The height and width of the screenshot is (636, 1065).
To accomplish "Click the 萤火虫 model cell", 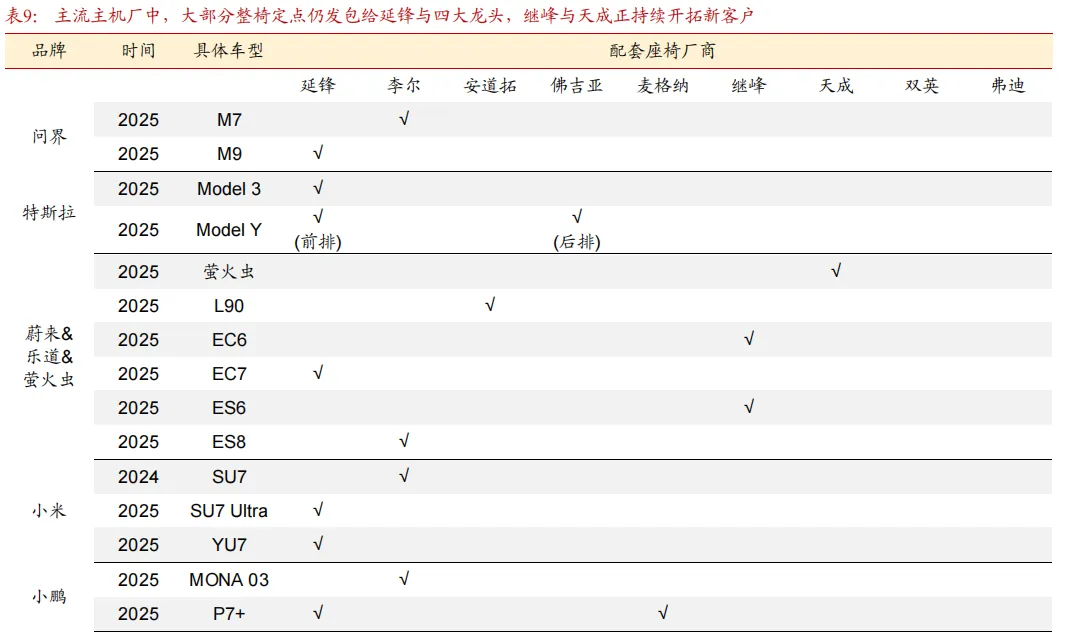I will click(x=229, y=272).
